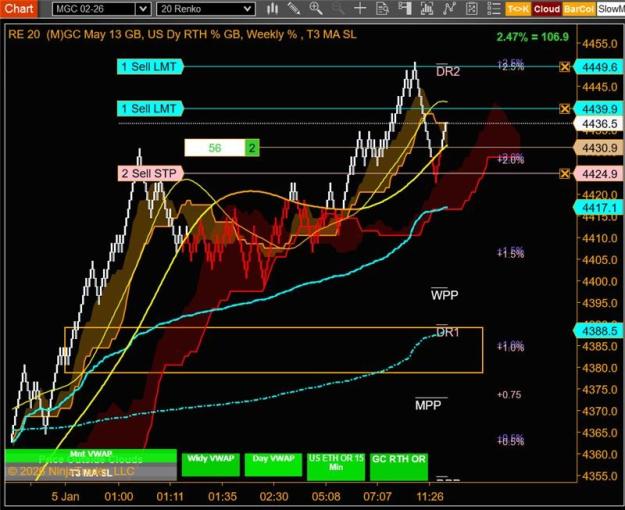Screen dimensions: 625x510
Task: Open the strategies icon
Action: [x=472, y=9]
